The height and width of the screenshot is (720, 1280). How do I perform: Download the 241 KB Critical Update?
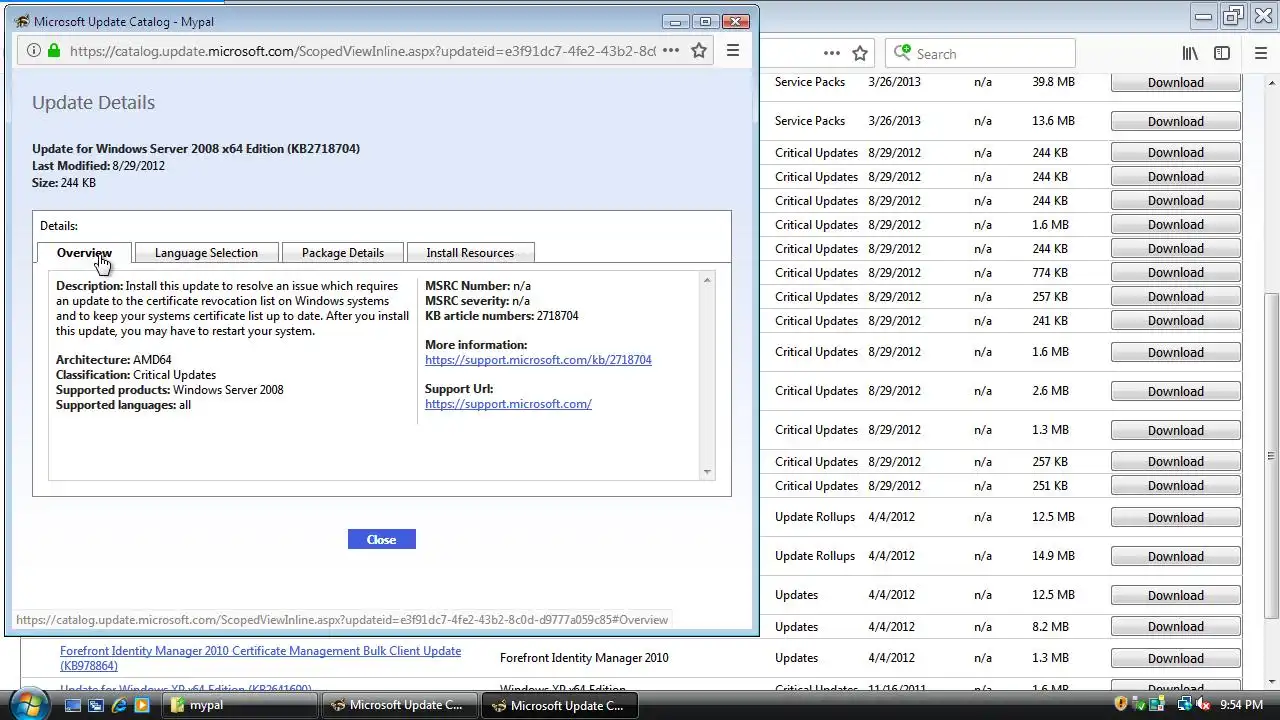[1175, 320]
